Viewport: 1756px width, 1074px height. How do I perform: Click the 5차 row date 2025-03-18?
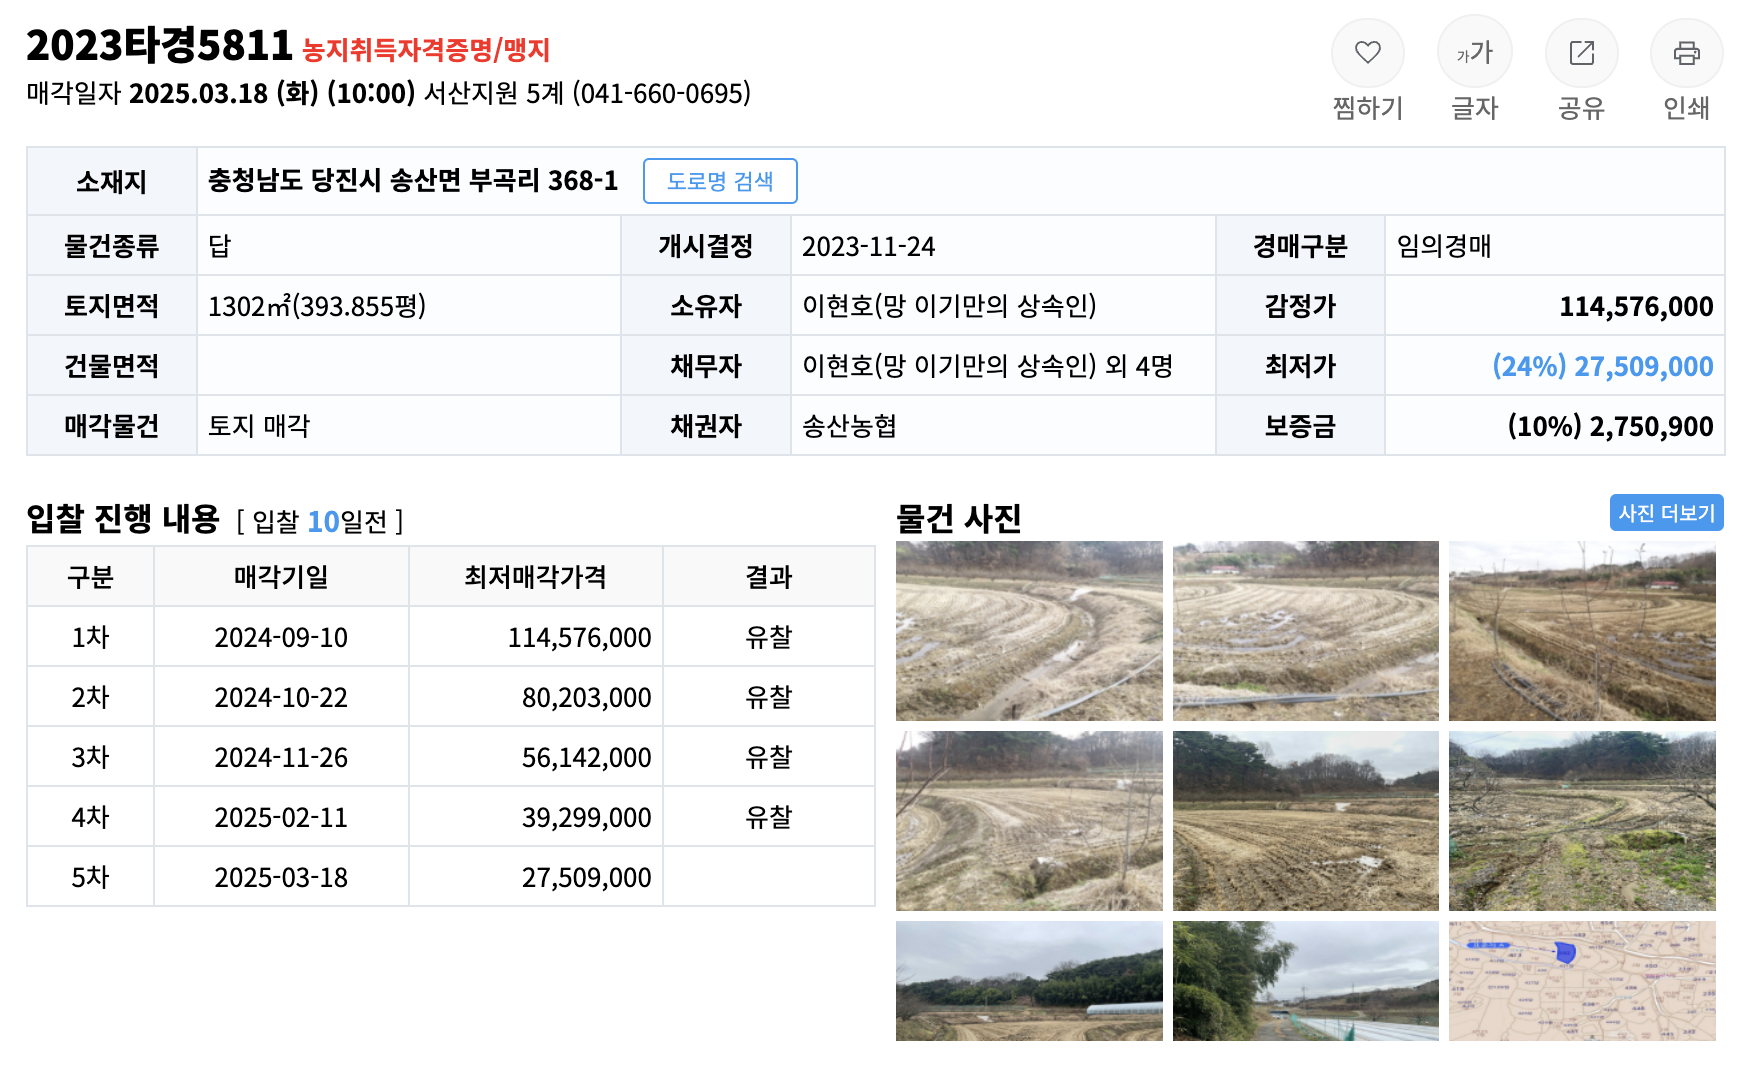[x=281, y=877]
